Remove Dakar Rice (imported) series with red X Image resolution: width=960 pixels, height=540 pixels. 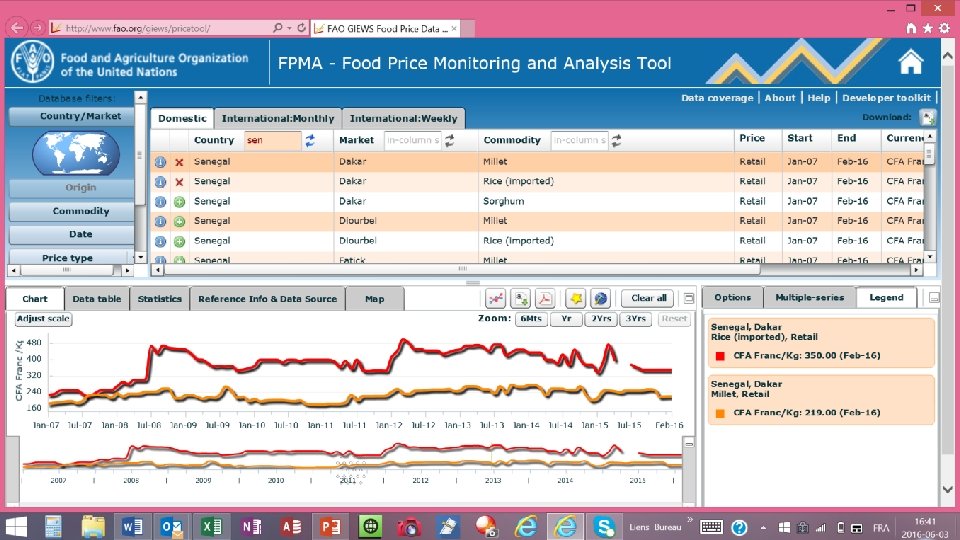coord(179,182)
